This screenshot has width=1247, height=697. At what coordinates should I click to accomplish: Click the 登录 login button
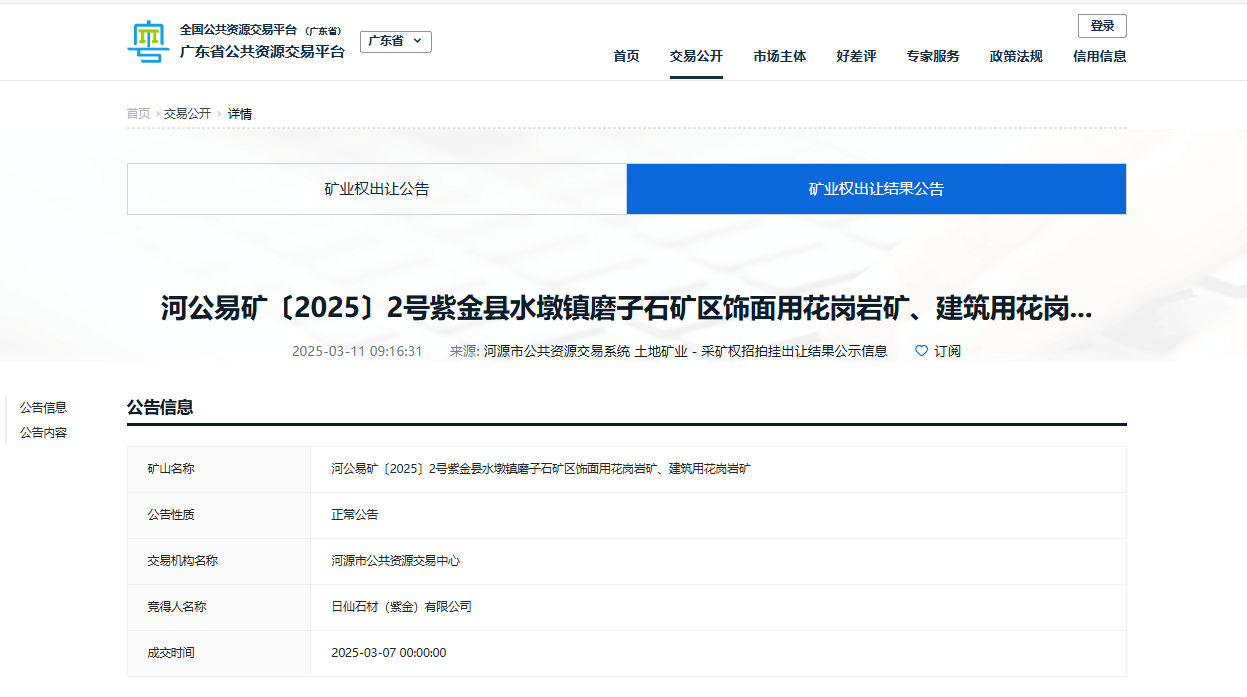(1102, 26)
